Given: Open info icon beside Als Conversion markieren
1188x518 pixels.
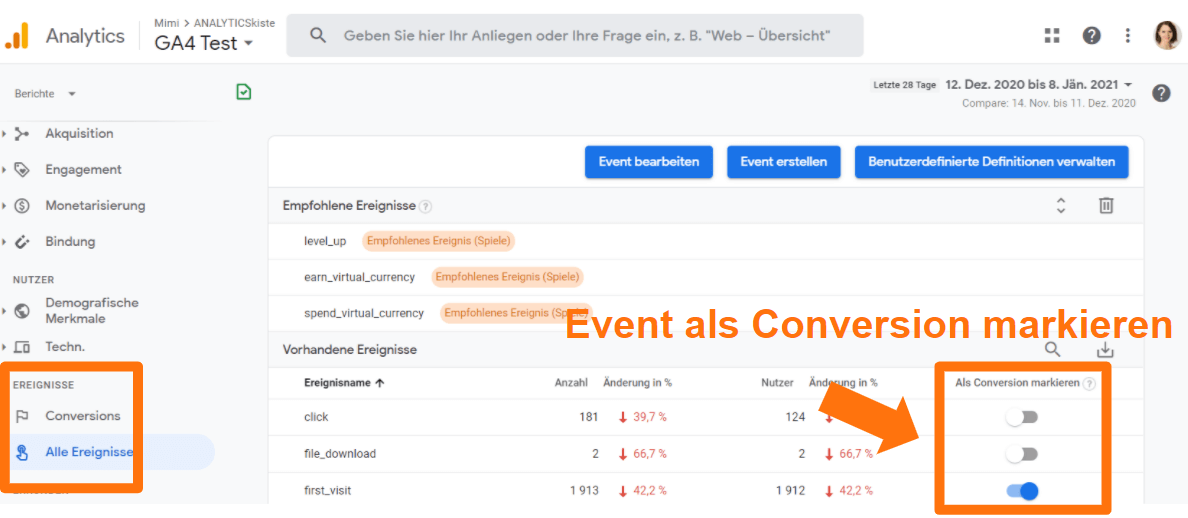Looking at the screenshot, I should [x=1090, y=384].
